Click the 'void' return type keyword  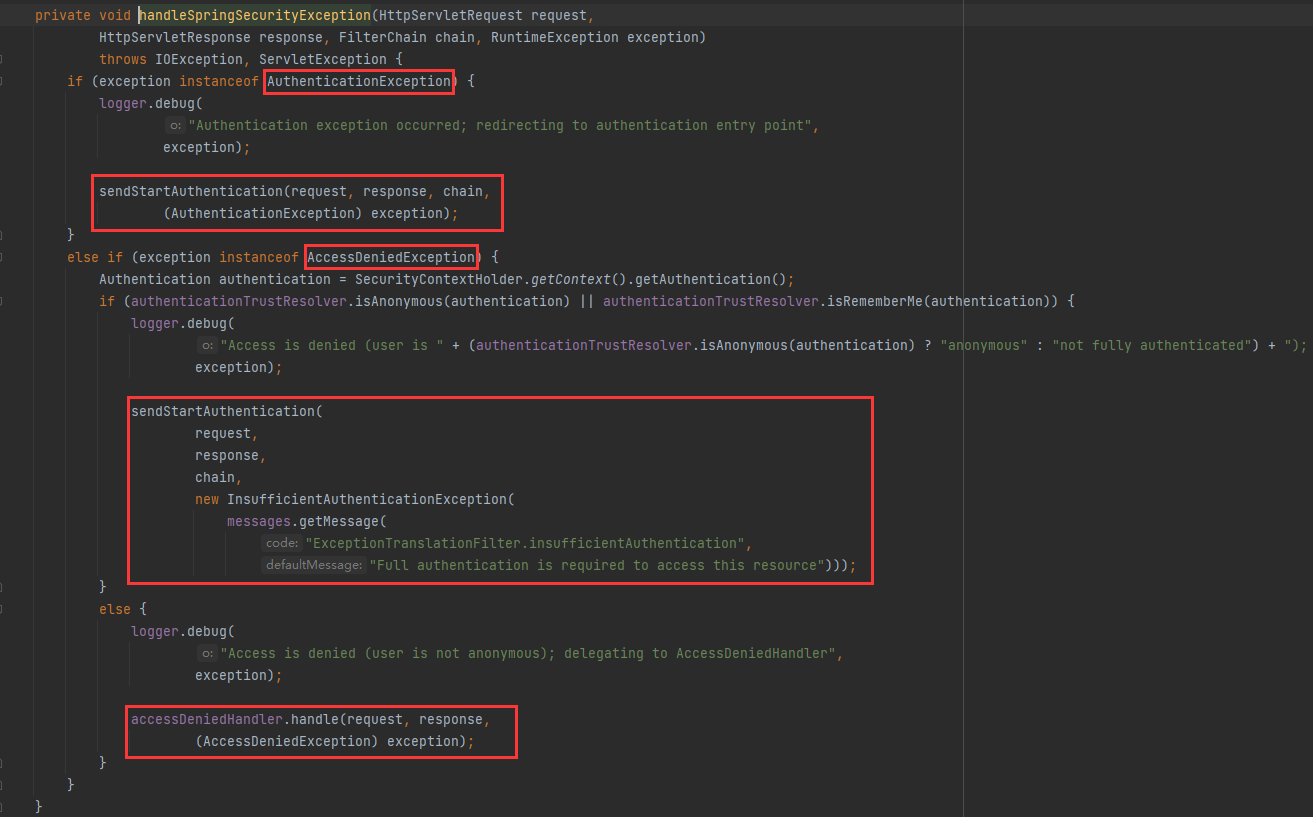[115, 15]
